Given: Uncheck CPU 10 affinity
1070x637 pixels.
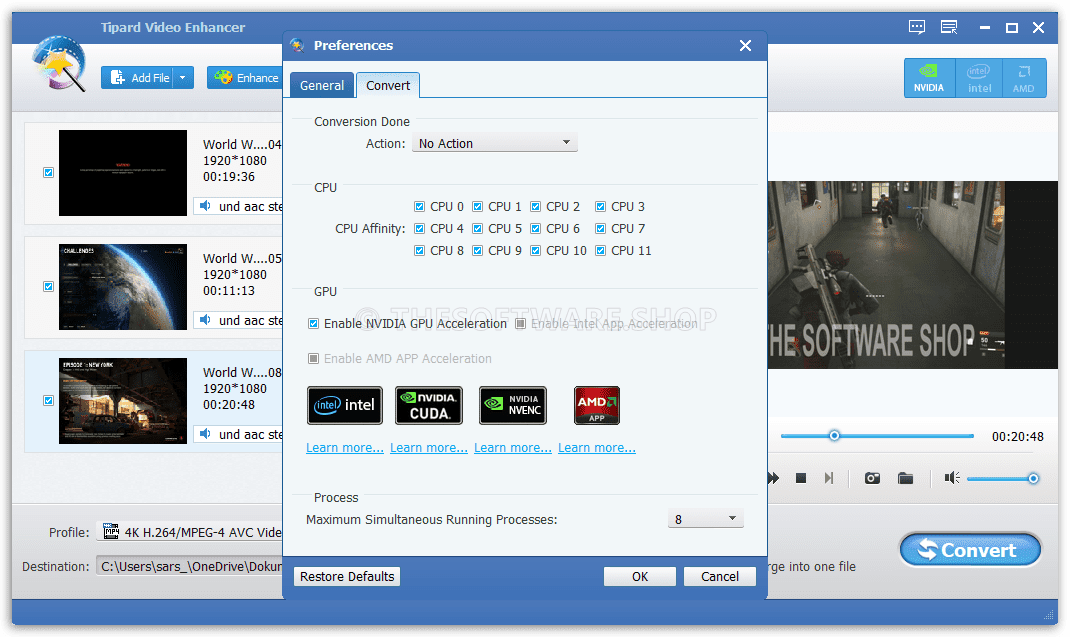Looking at the screenshot, I should [536, 251].
